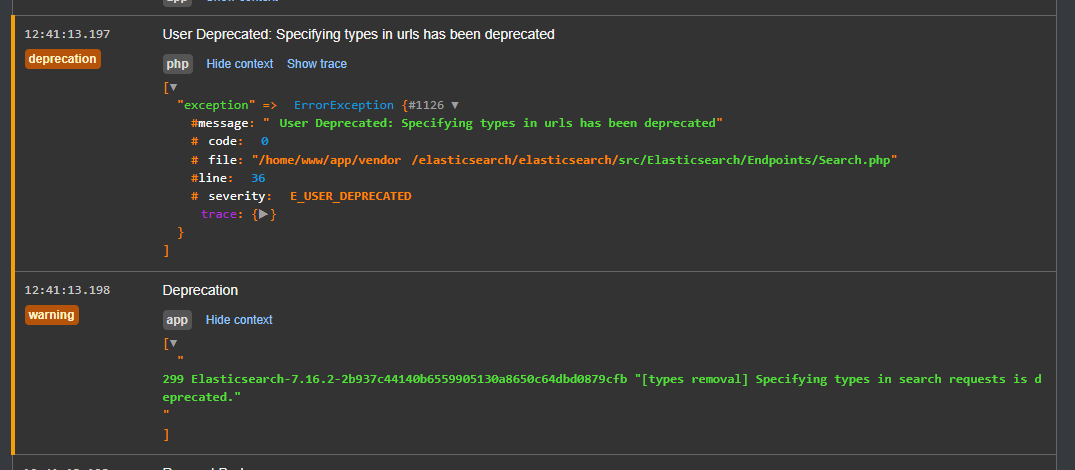
Task: Show trace for the deprecation entry
Action: pyautogui.click(x=317, y=64)
